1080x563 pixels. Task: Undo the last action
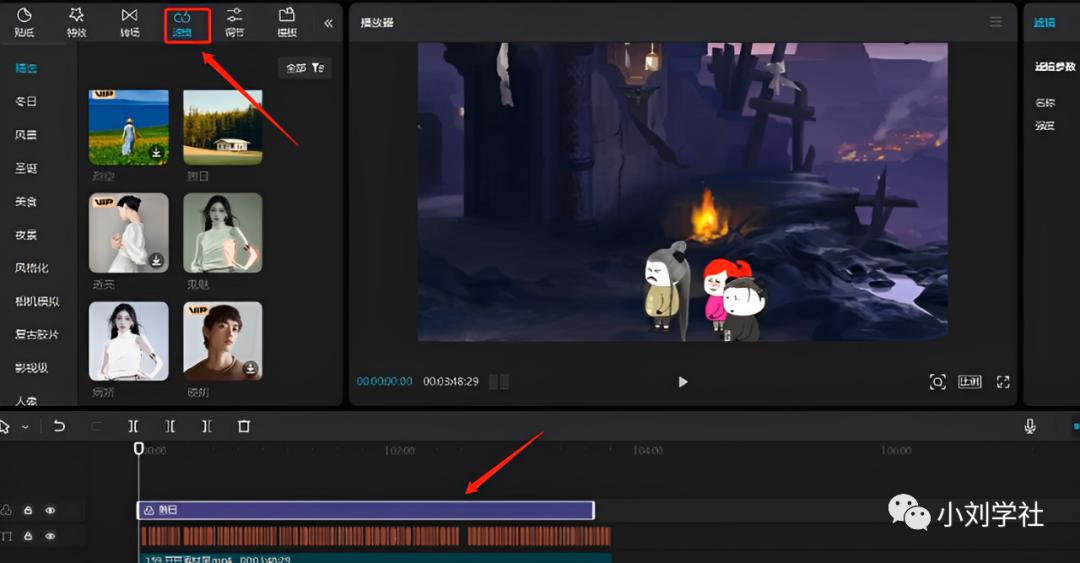tap(59, 427)
